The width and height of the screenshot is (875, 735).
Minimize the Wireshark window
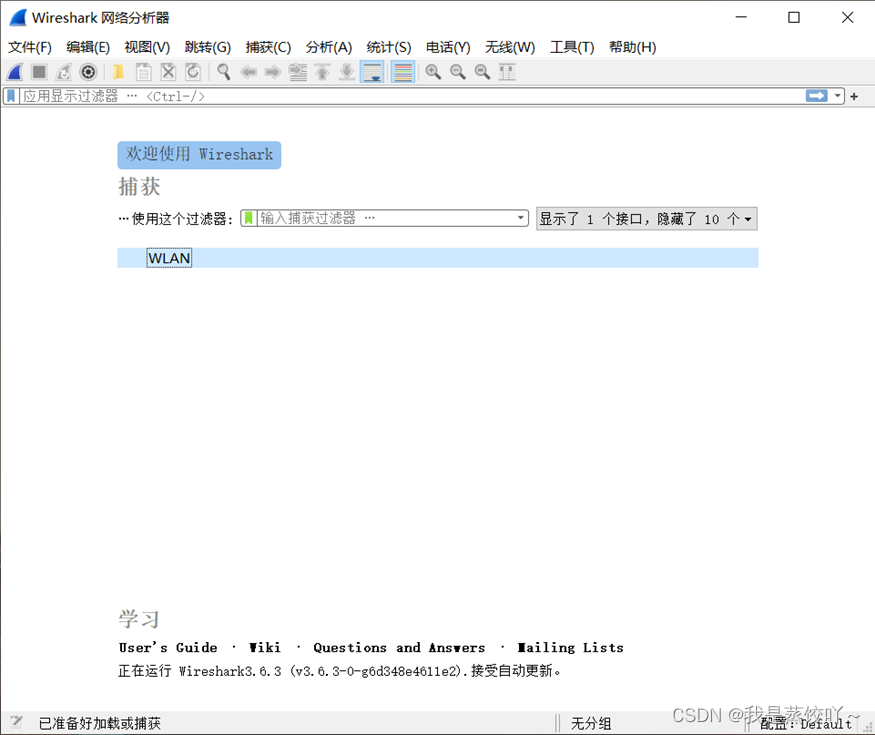point(741,18)
